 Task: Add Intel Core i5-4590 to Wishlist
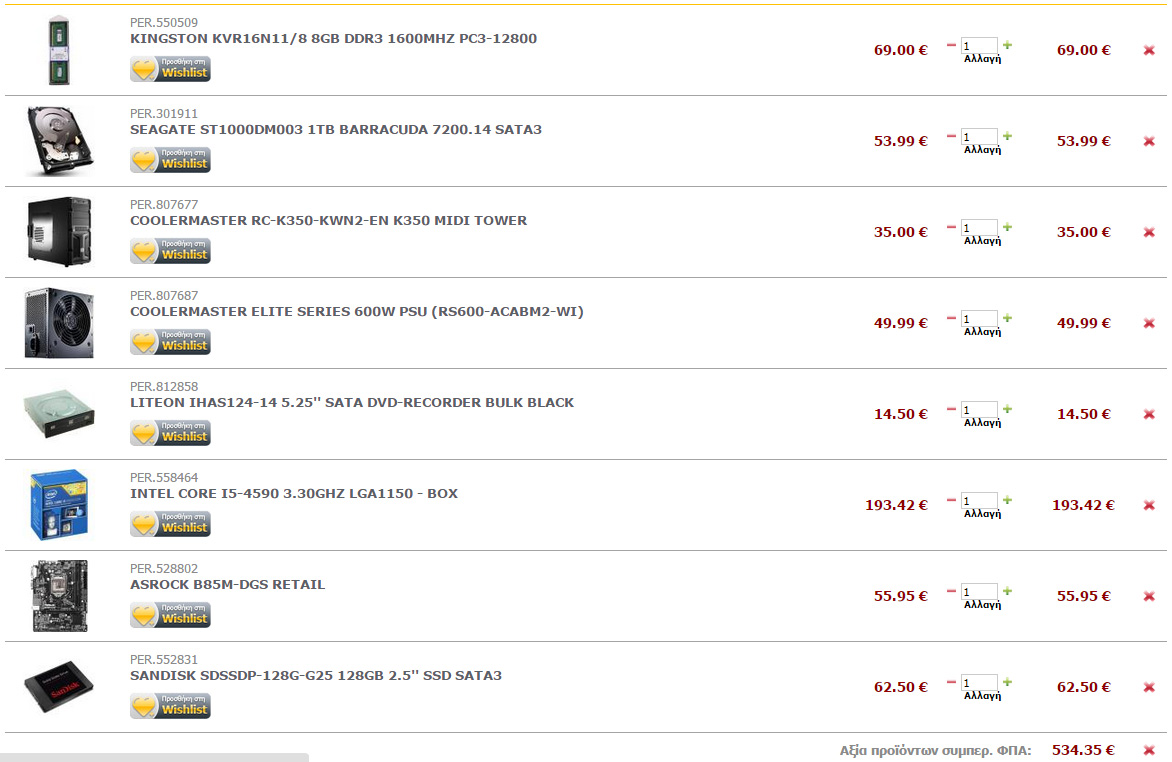[170, 524]
